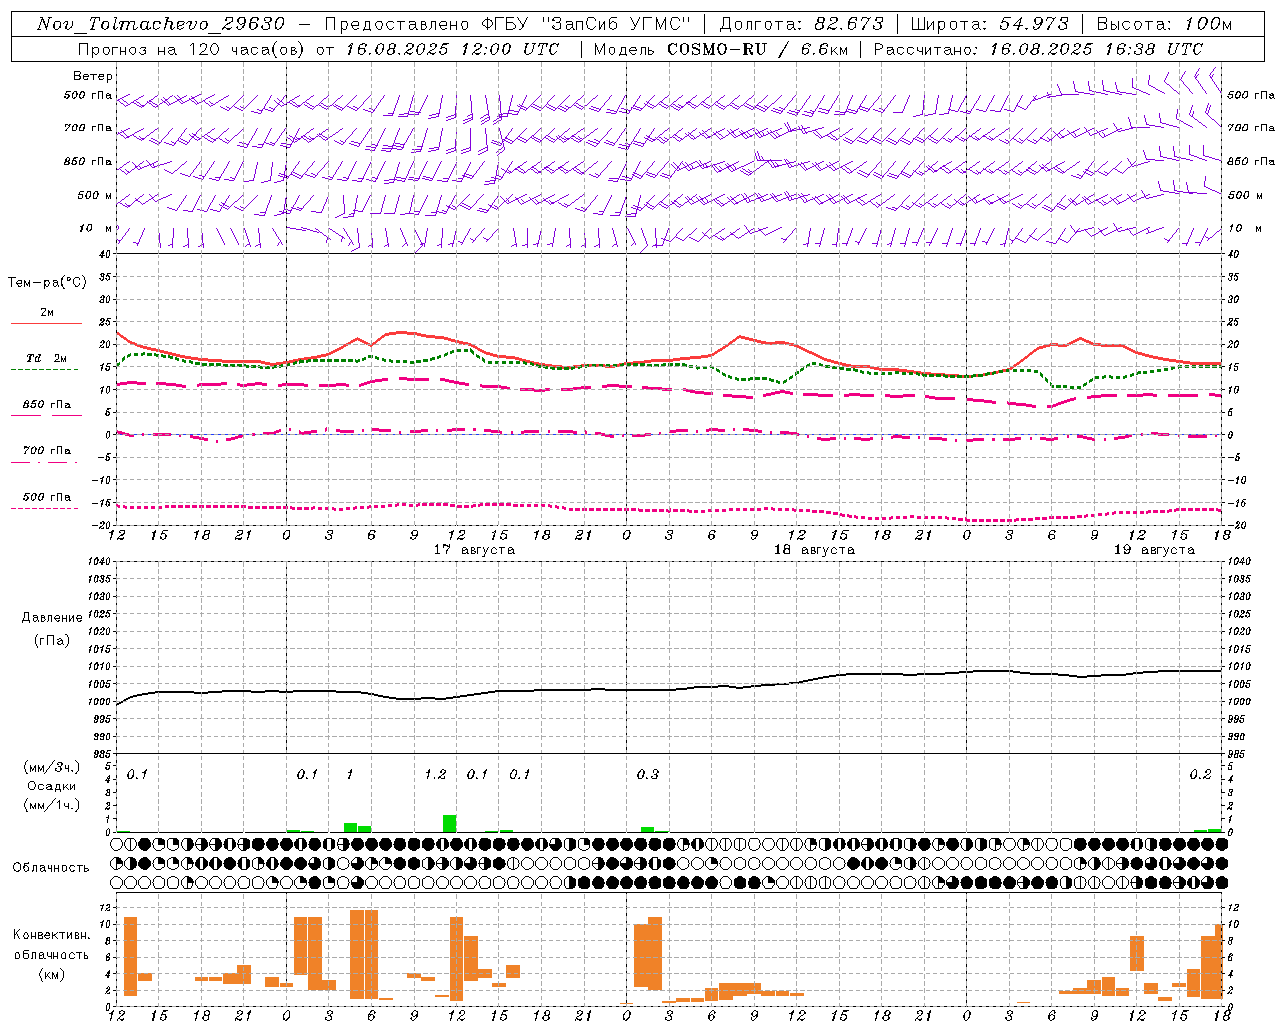Click the provider text ФГБУ "ЗапСиб УГМС"
Viewport: 1280px width, 1024px height.
586,24
